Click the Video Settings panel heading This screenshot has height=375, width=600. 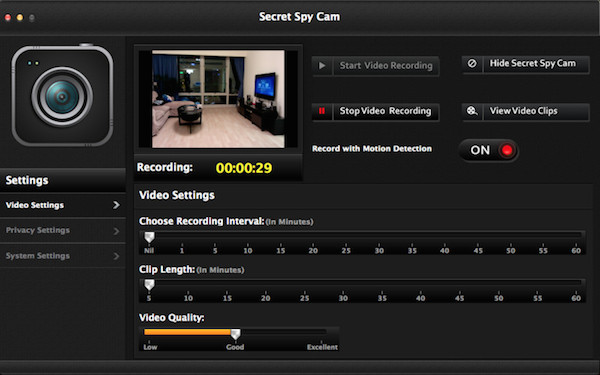coord(177,195)
